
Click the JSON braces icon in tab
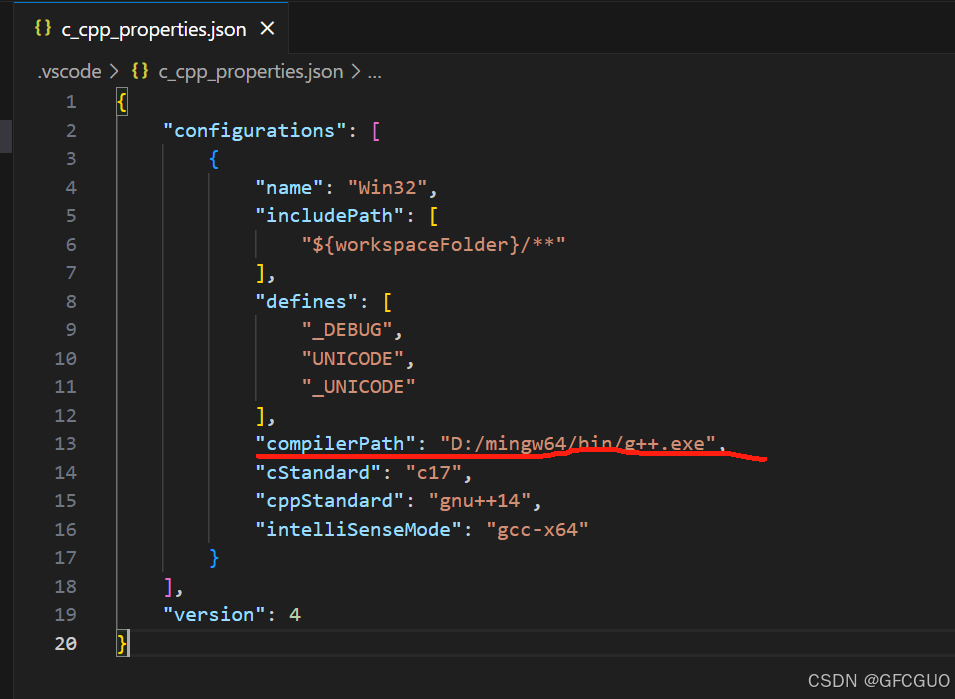(43, 28)
